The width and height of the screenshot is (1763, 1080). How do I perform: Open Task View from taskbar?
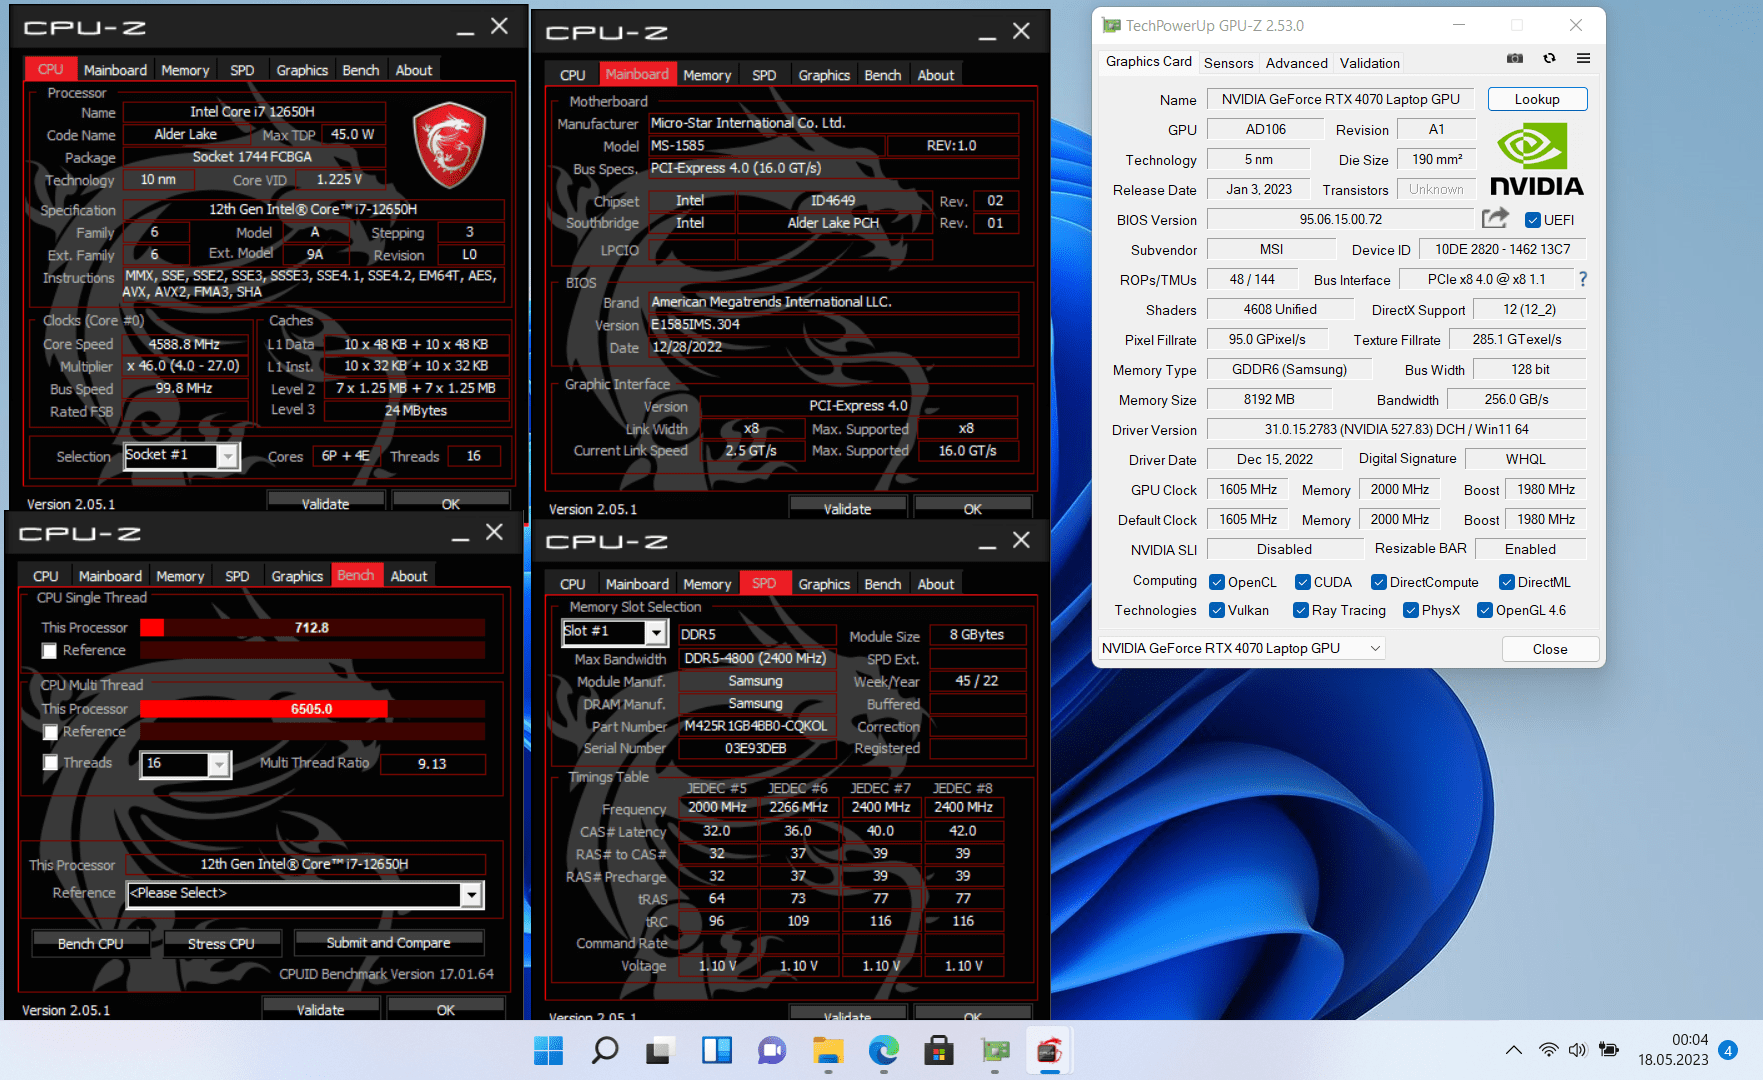pos(660,1051)
